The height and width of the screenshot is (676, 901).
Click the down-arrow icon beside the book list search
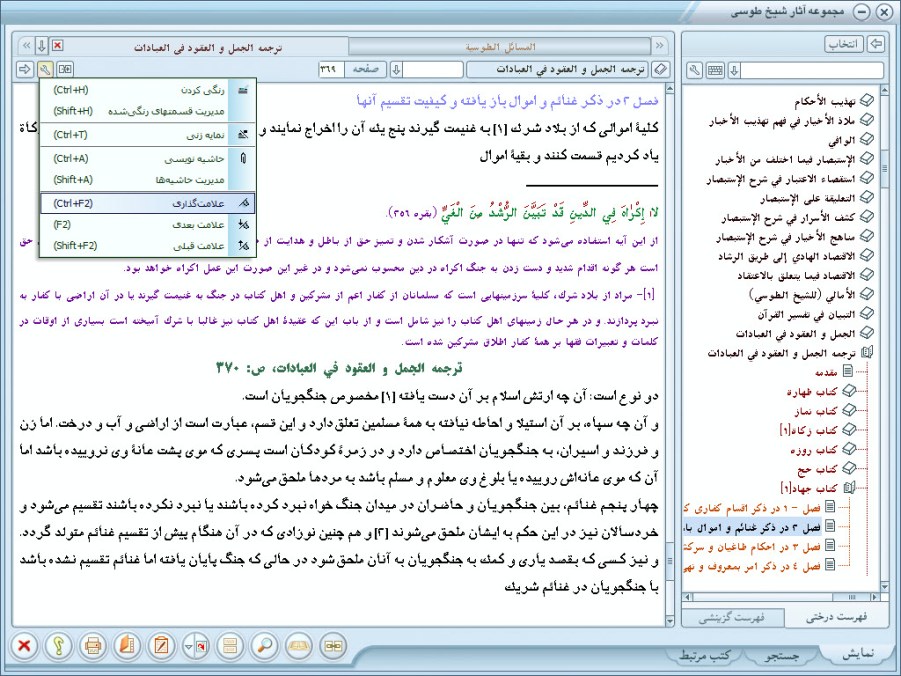coord(734,71)
